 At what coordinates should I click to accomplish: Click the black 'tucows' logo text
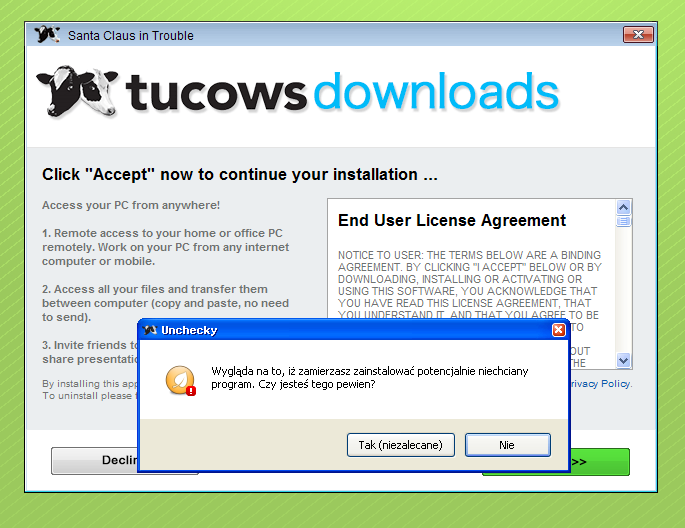217,92
